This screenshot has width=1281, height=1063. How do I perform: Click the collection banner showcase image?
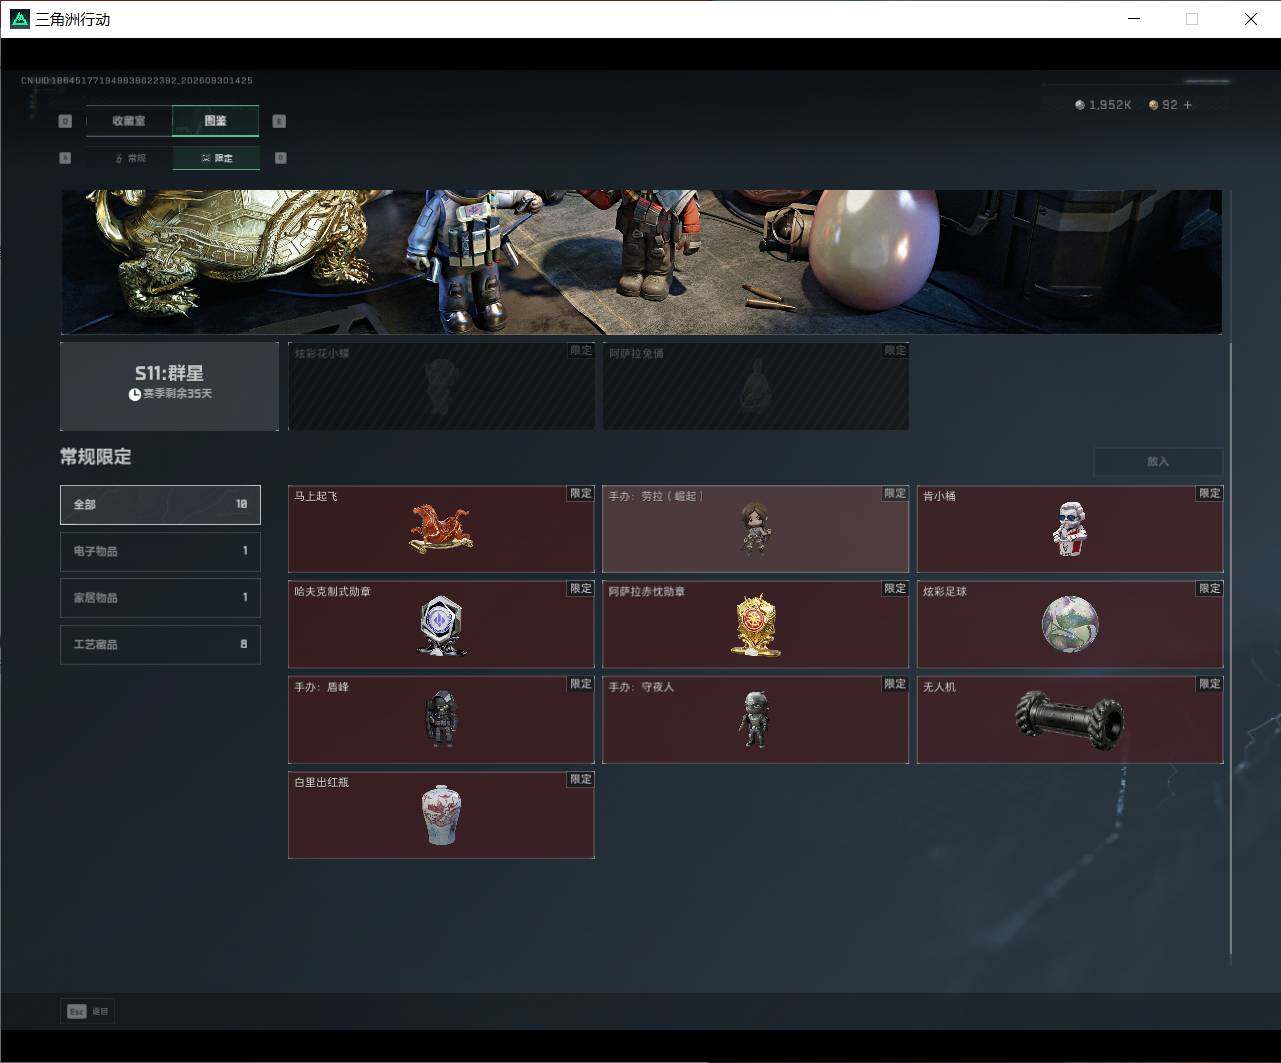coord(641,262)
